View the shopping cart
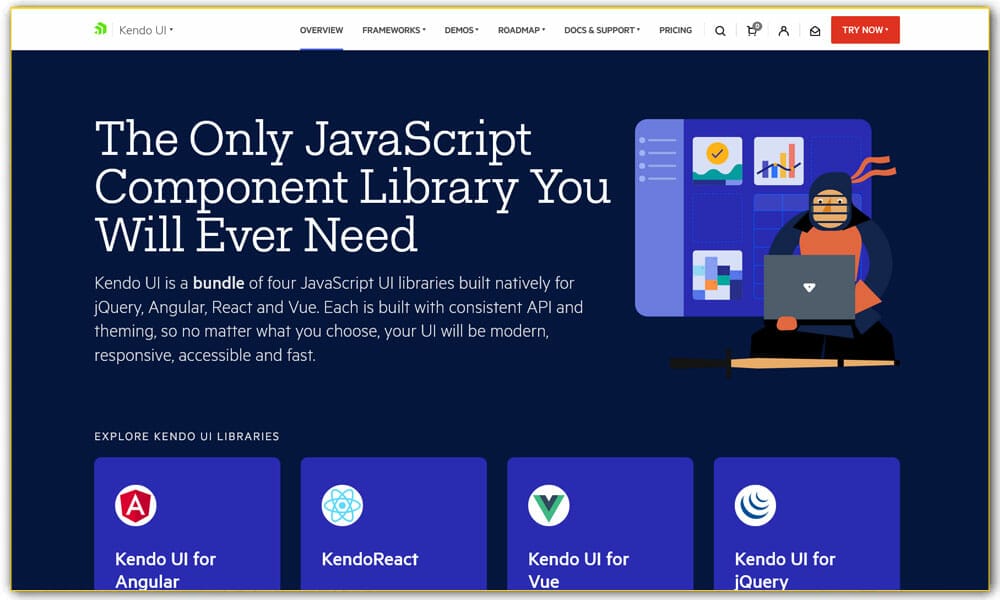The height and width of the screenshot is (600, 1000). (x=751, y=31)
